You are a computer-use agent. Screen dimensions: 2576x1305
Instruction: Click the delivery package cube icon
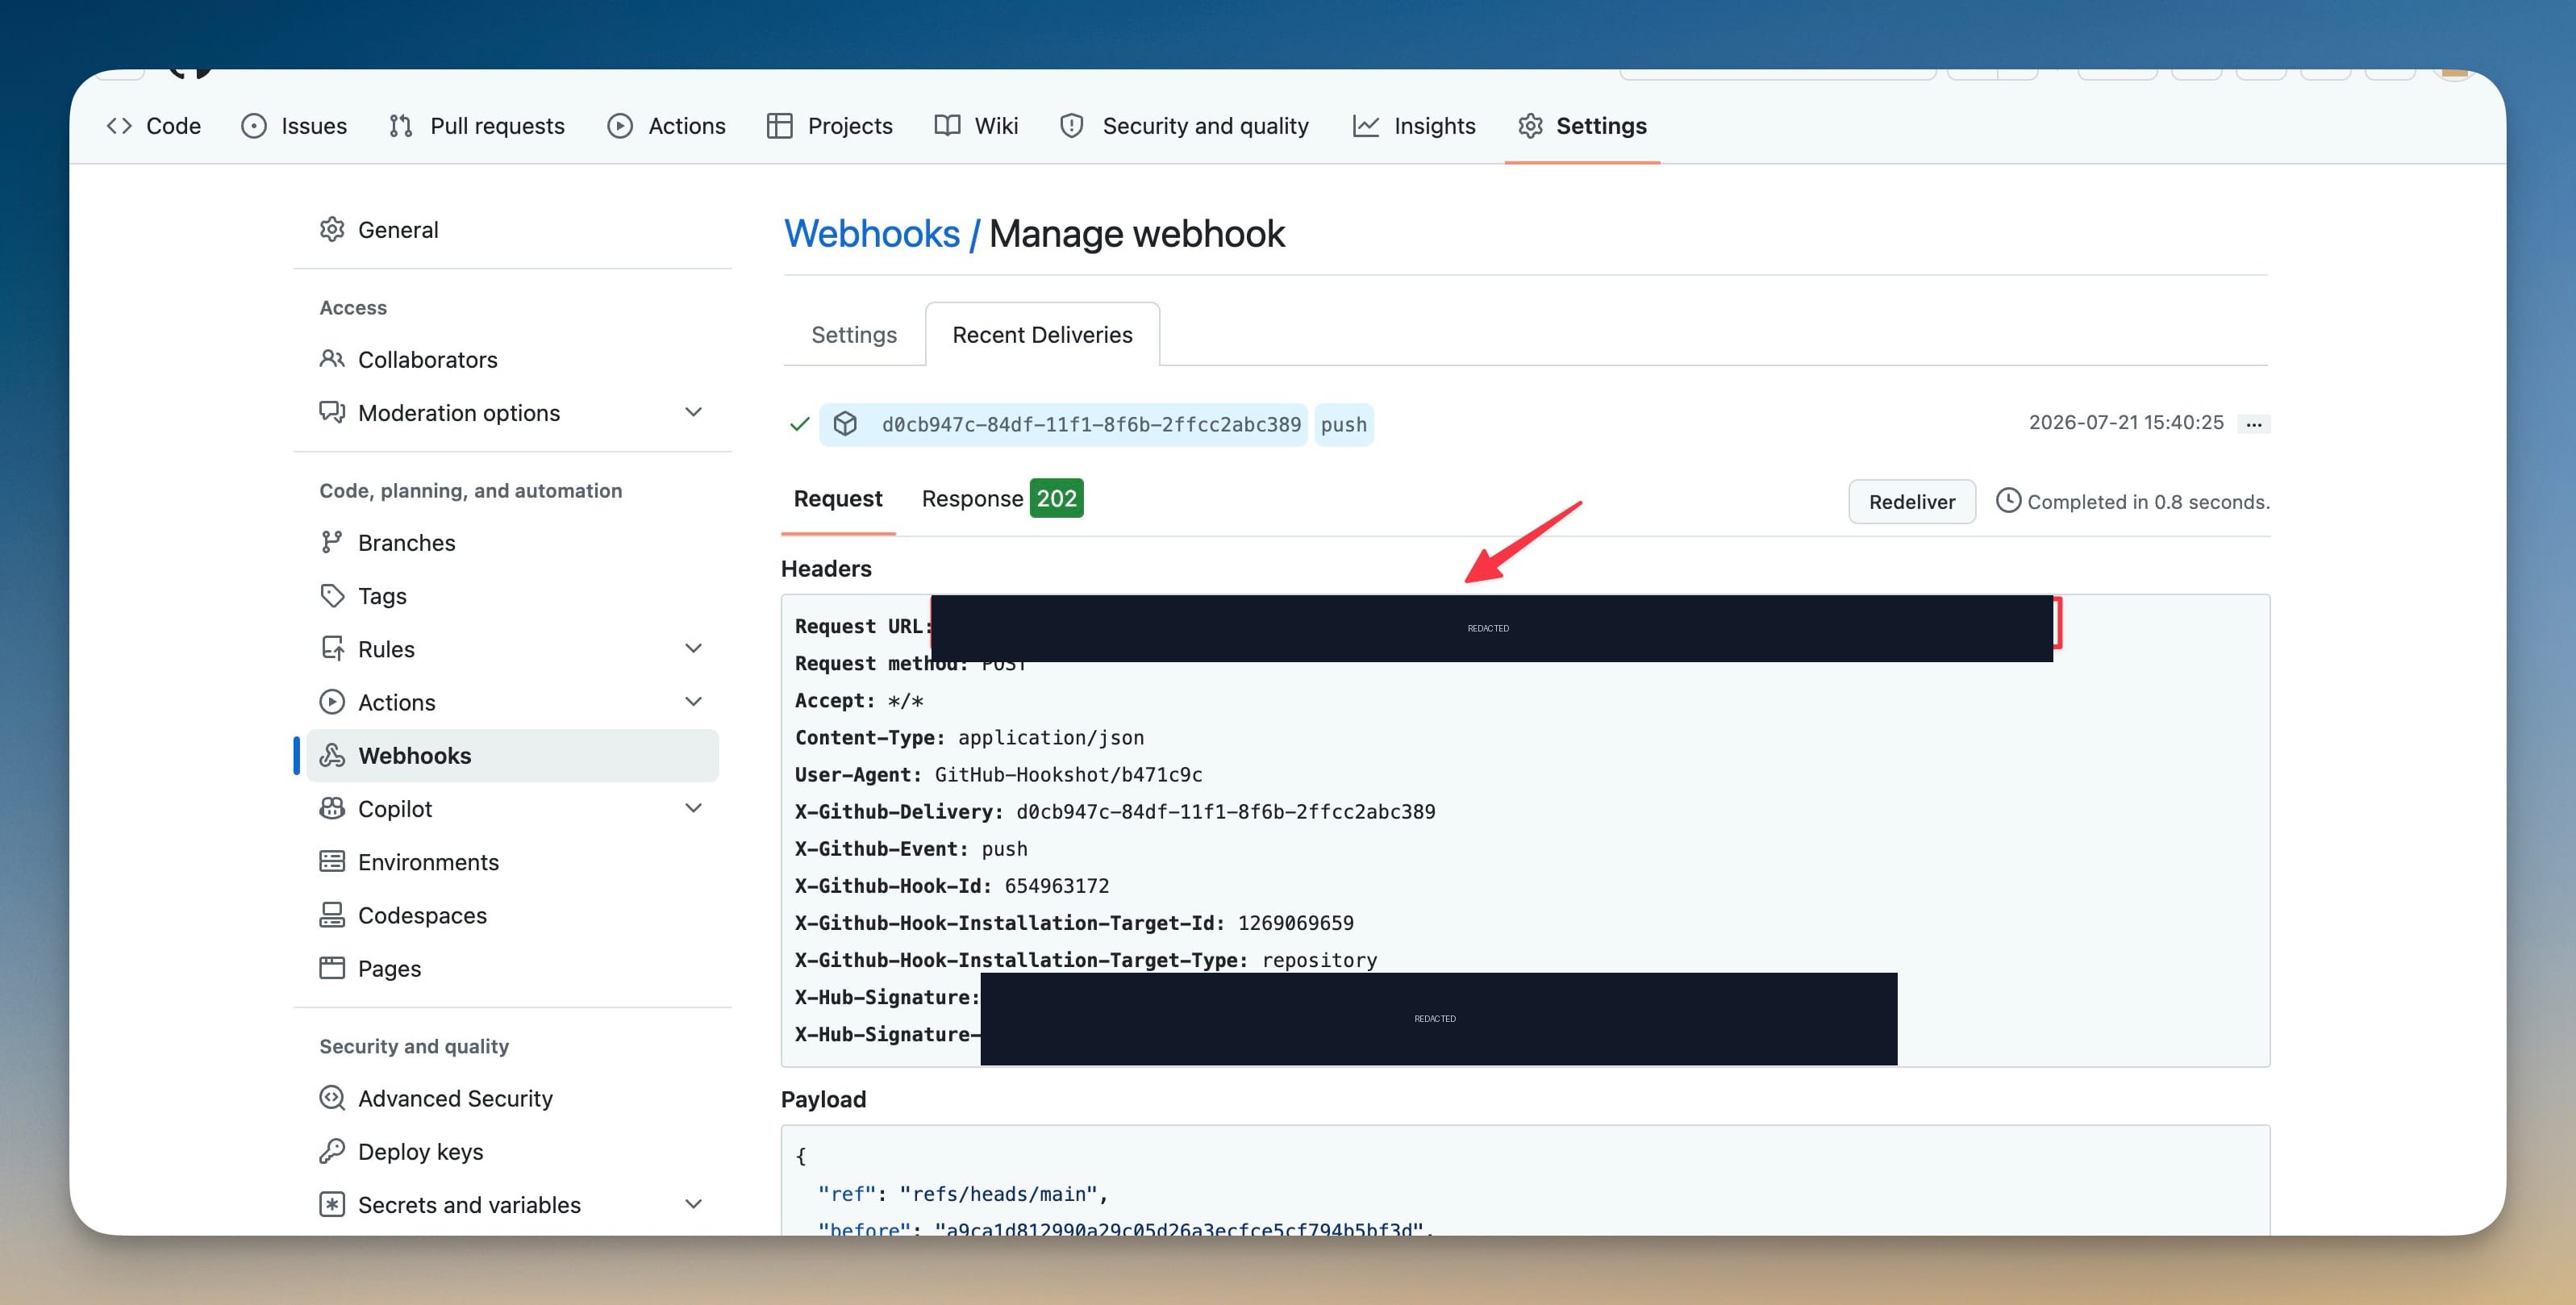pos(845,424)
